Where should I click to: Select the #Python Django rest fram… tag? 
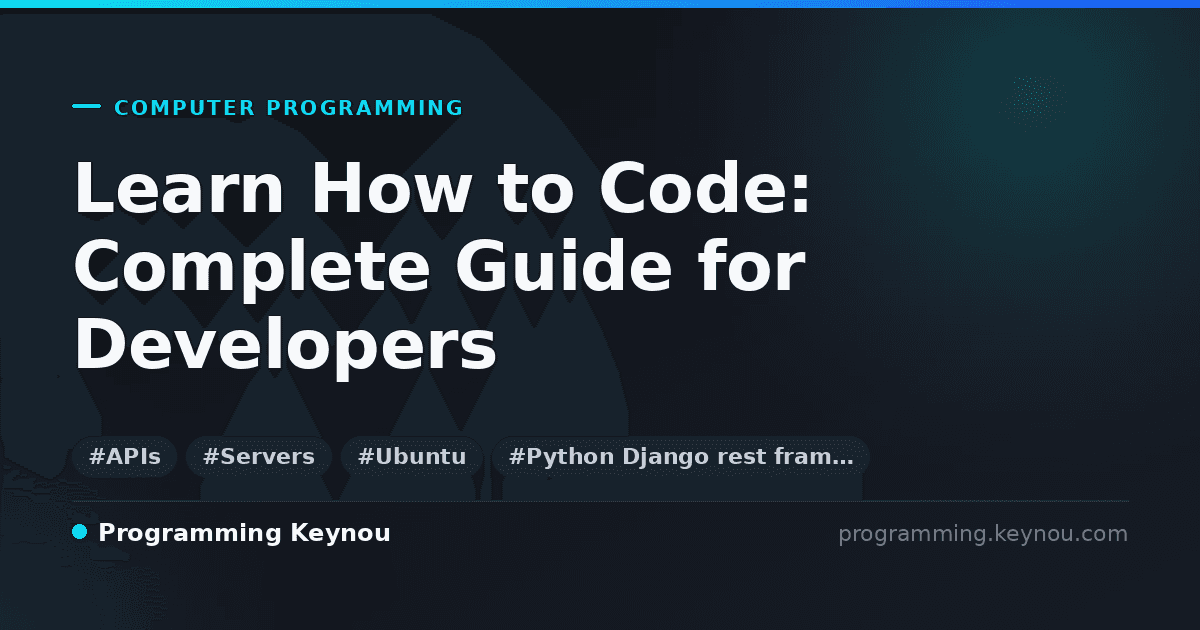(681, 457)
